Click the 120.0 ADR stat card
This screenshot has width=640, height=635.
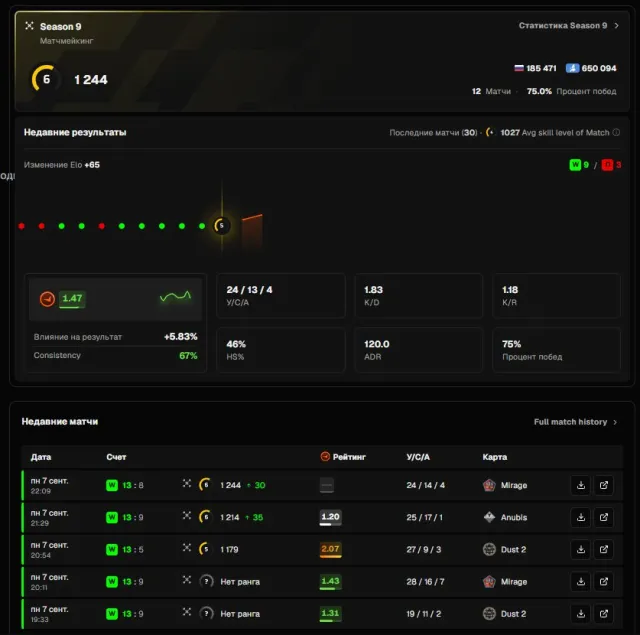(418, 350)
